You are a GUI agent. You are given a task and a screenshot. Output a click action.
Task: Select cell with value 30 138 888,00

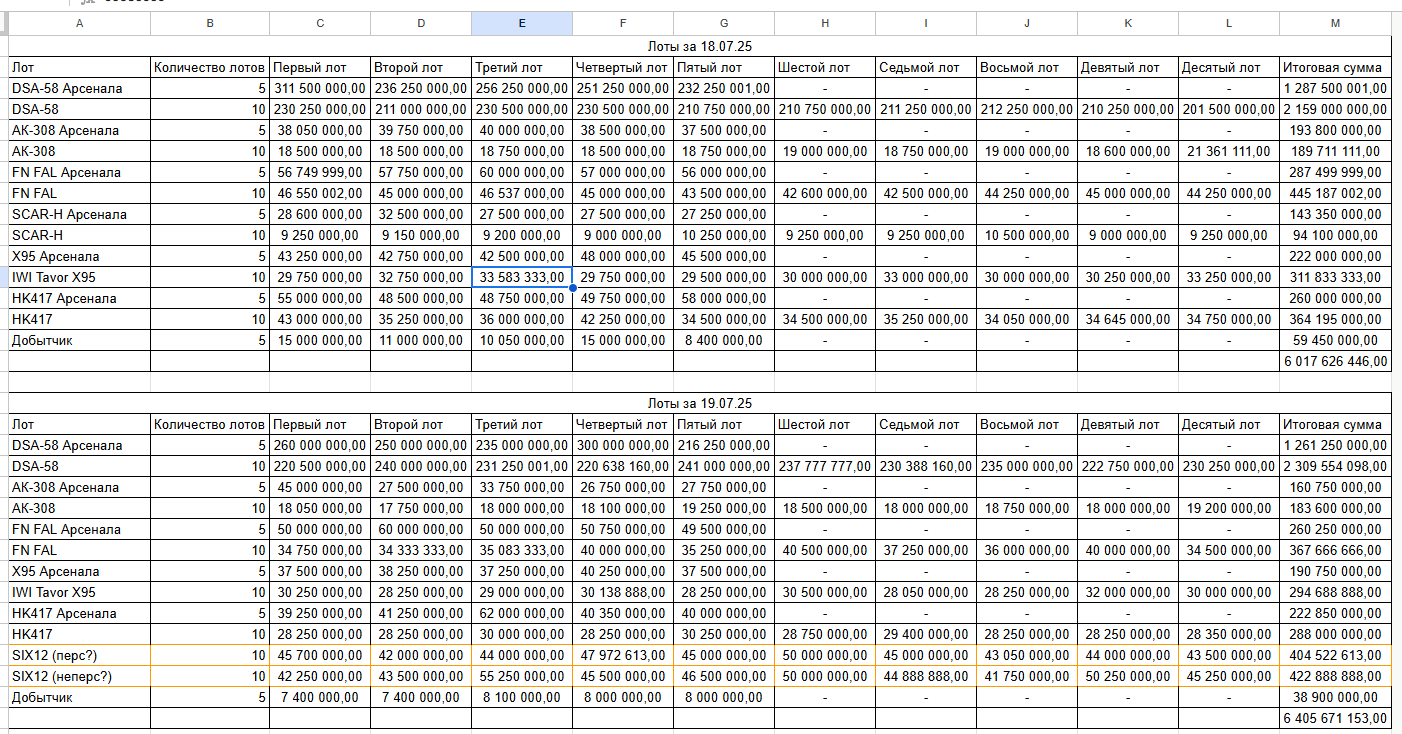[623, 592]
